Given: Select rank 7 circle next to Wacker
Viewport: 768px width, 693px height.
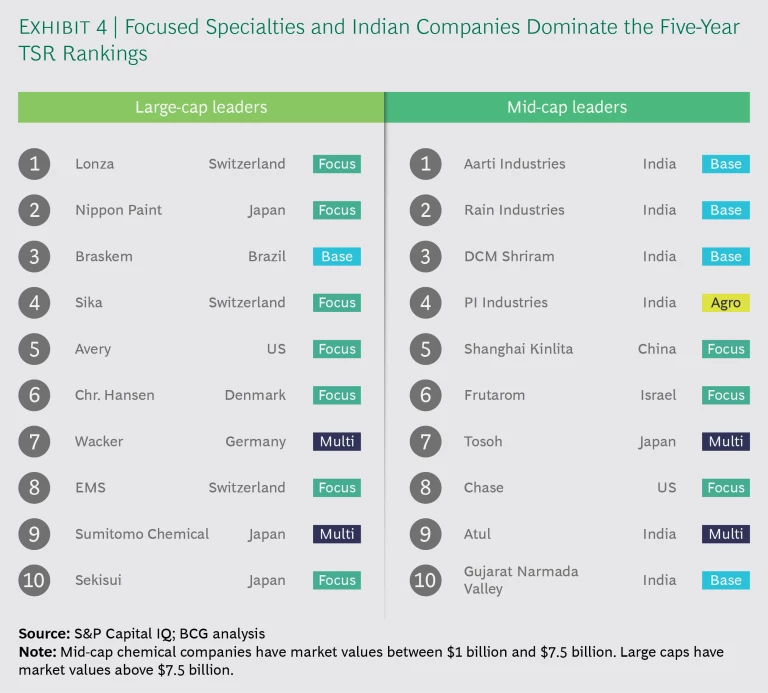Looking at the screenshot, I should (34, 442).
